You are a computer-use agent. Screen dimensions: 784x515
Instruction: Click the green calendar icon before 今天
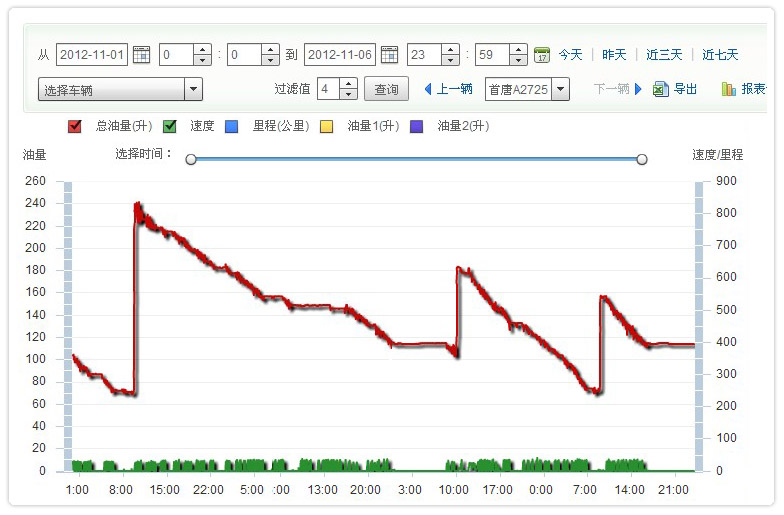click(542, 54)
